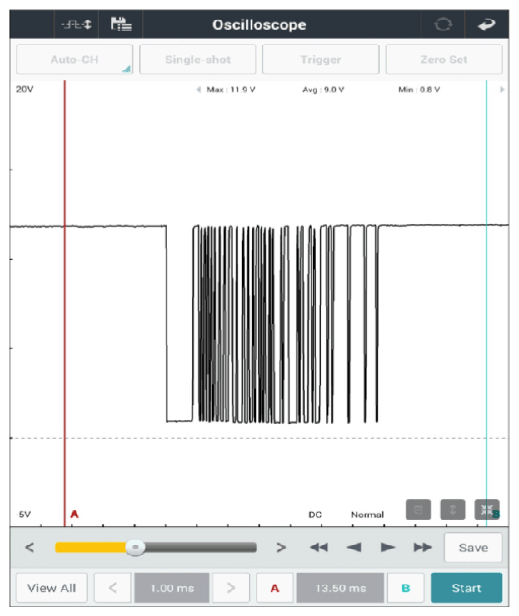The height and width of the screenshot is (616, 519).
Task: Tap the refresh icon in title bar
Action: [x=443, y=25]
